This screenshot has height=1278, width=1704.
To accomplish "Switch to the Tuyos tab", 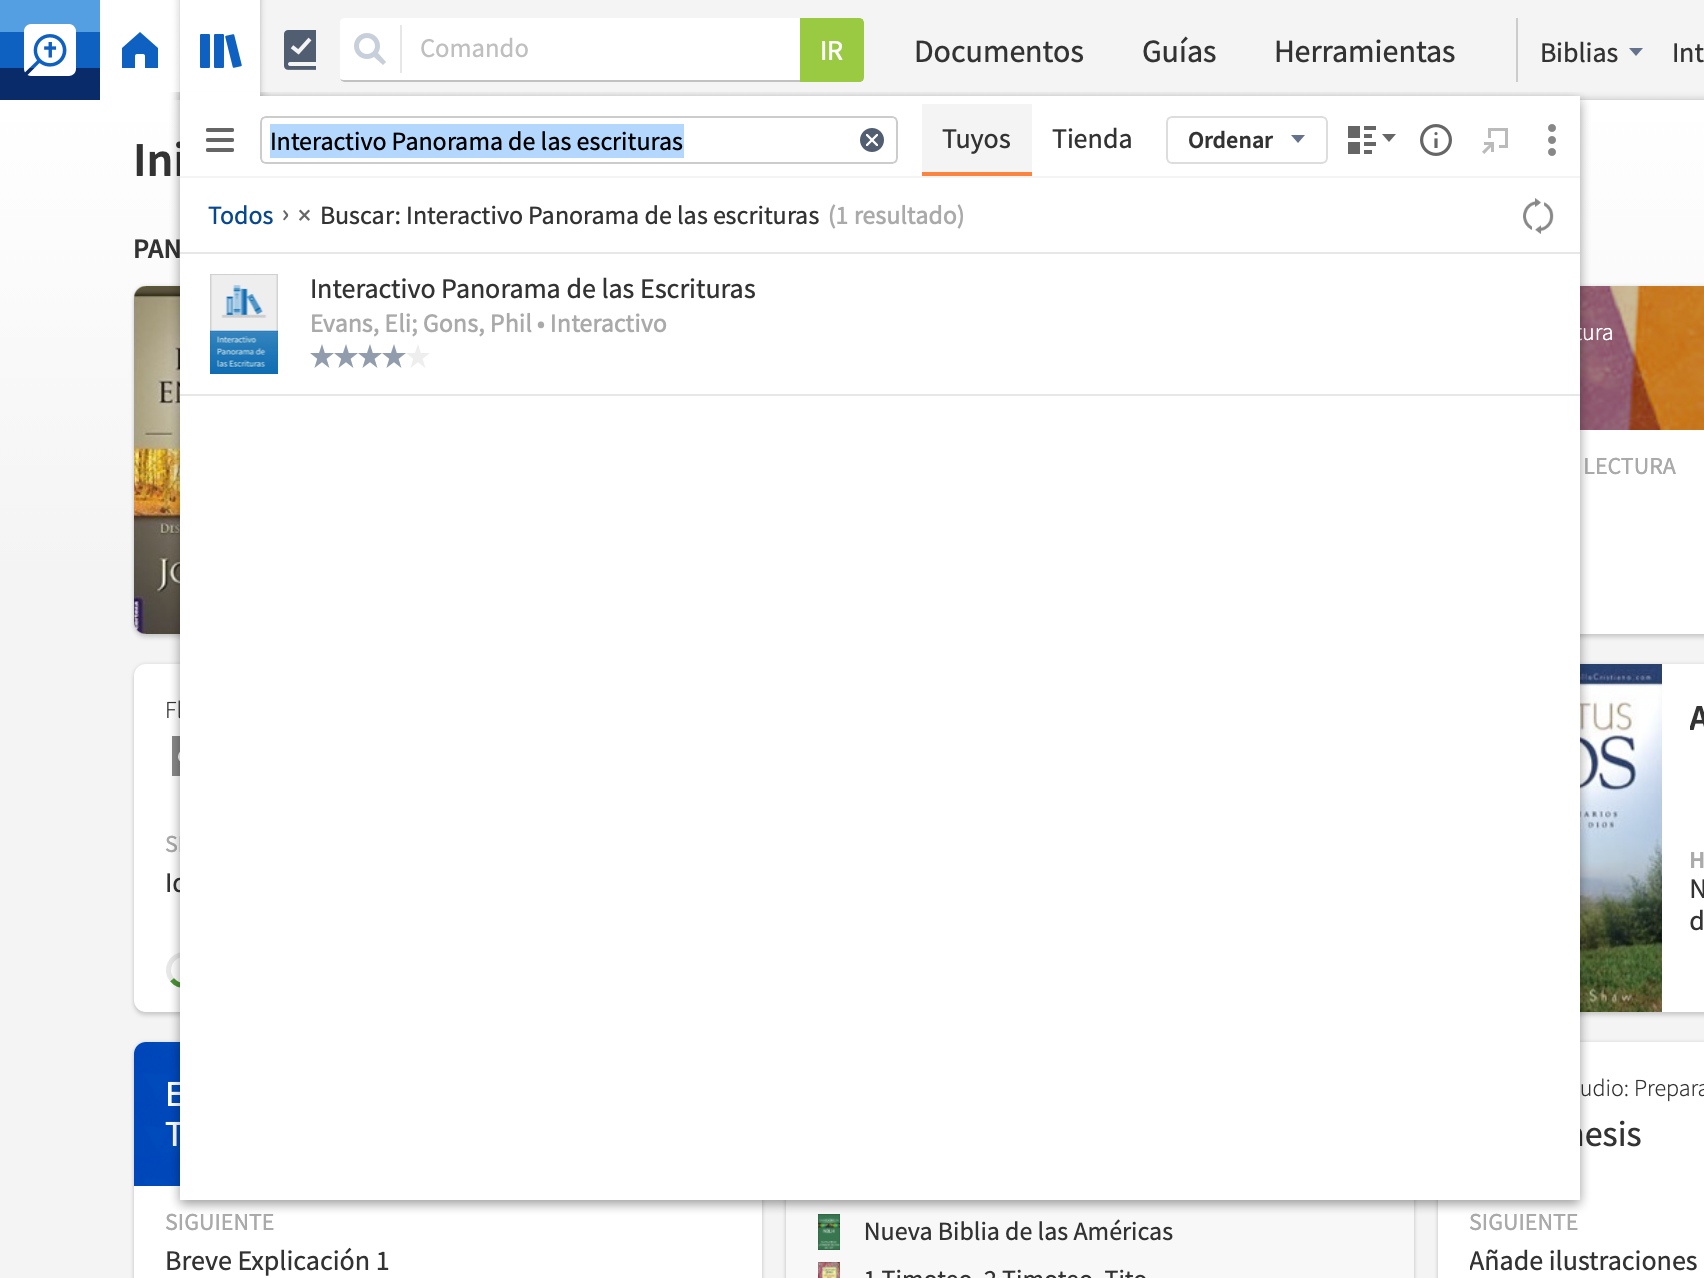I will pyautogui.click(x=976, y=139).
